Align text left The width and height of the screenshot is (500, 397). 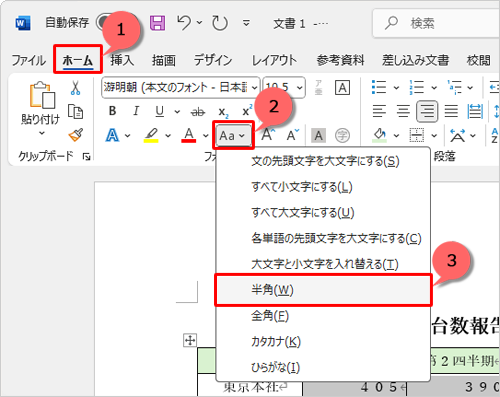tap(379, 111)
